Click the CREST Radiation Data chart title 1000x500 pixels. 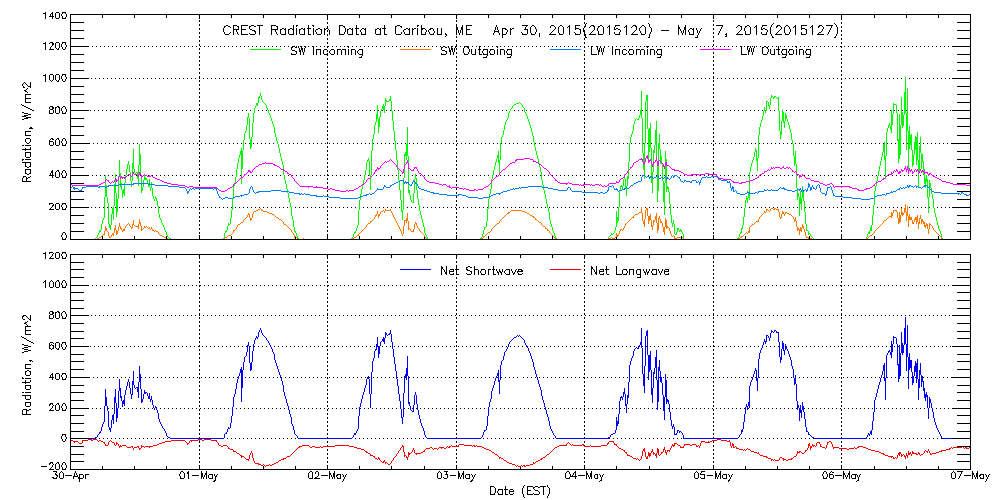pos(530,30)
